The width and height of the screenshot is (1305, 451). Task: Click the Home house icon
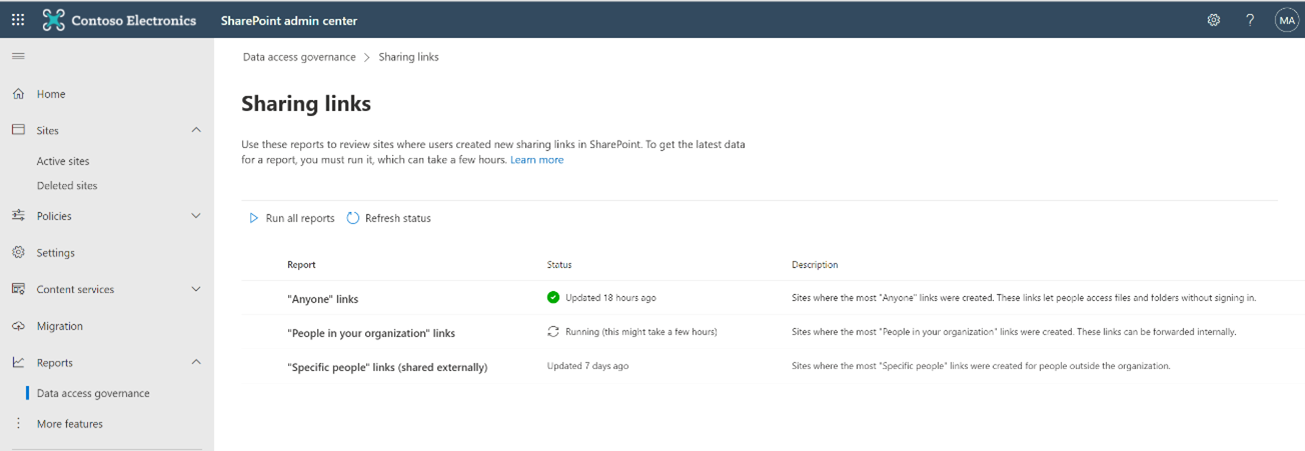(18, 94)
